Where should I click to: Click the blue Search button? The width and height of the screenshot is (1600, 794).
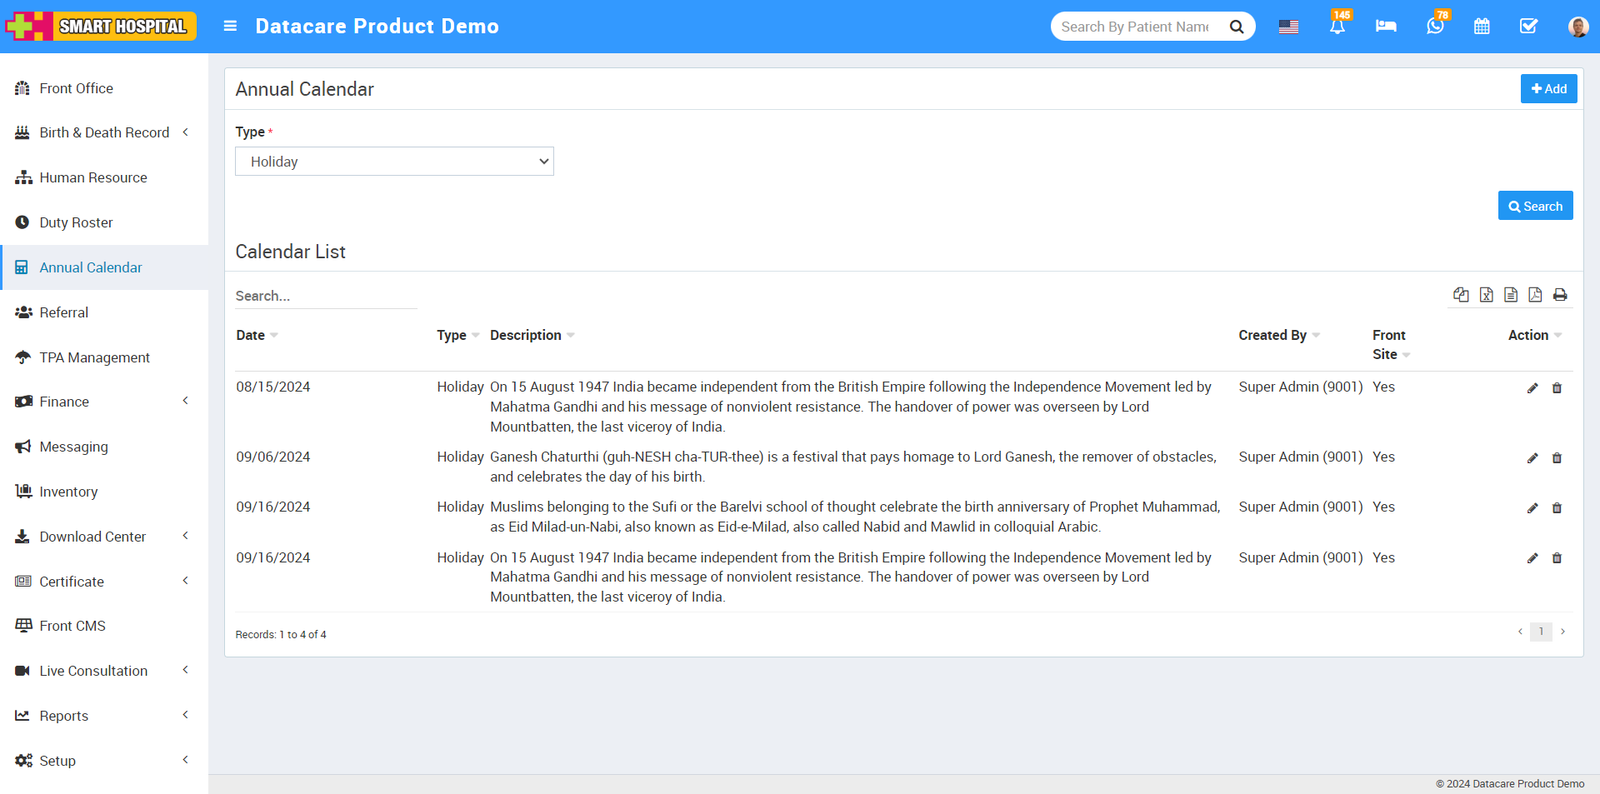(1535, 206)
